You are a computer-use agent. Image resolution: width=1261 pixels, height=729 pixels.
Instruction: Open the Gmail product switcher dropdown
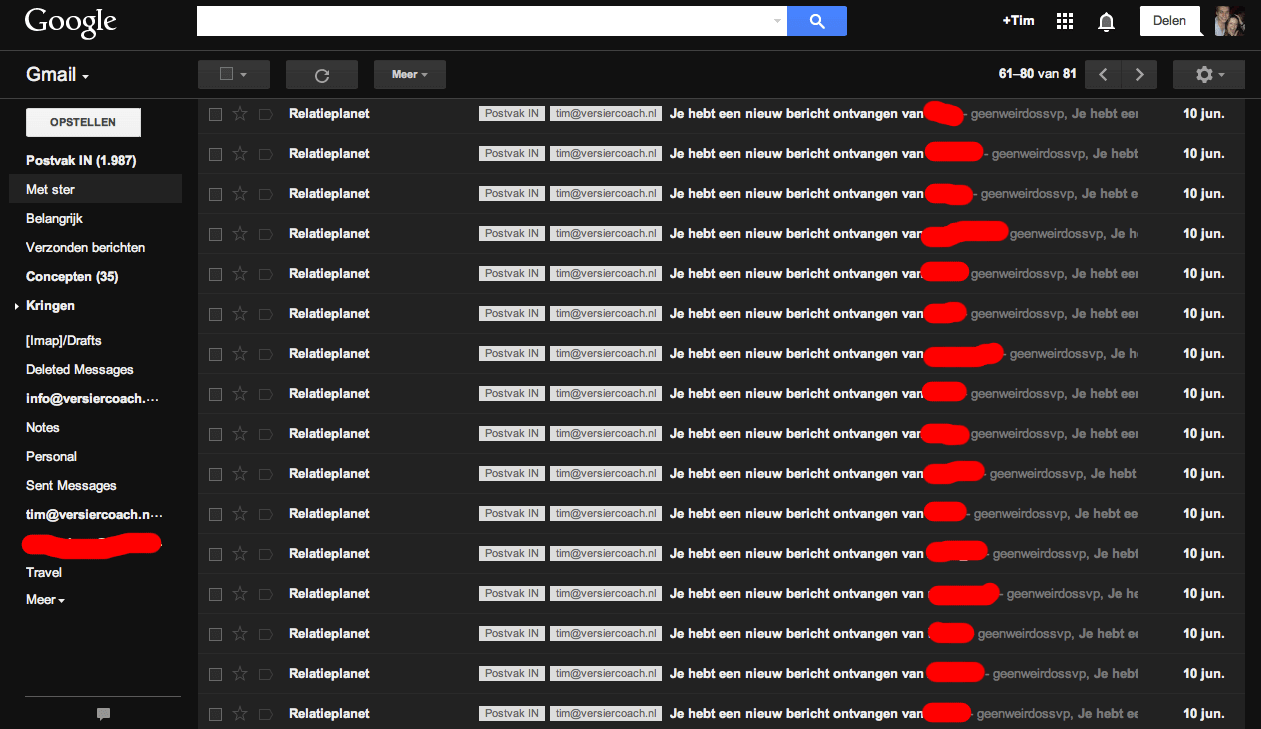[58, 75]
